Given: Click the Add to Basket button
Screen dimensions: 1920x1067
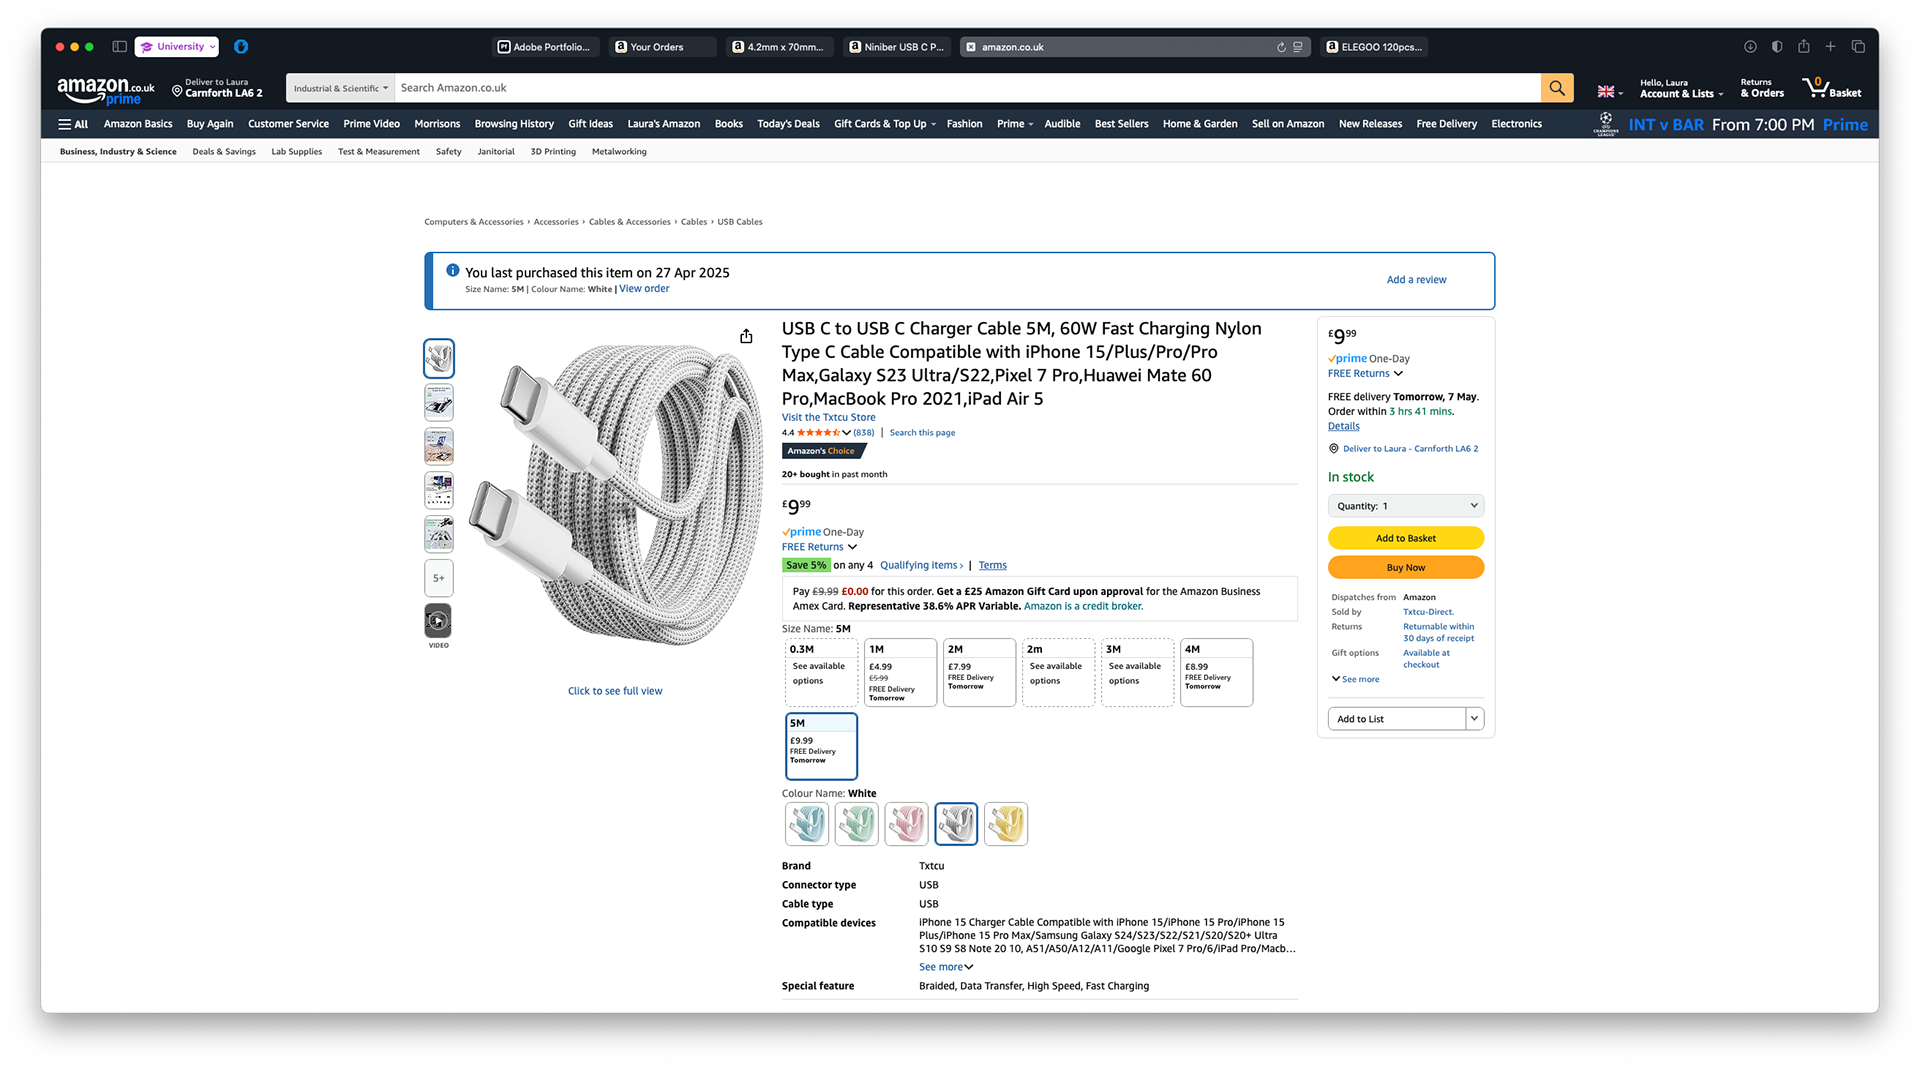Looking at the screenshot, I should (1406, 538).
